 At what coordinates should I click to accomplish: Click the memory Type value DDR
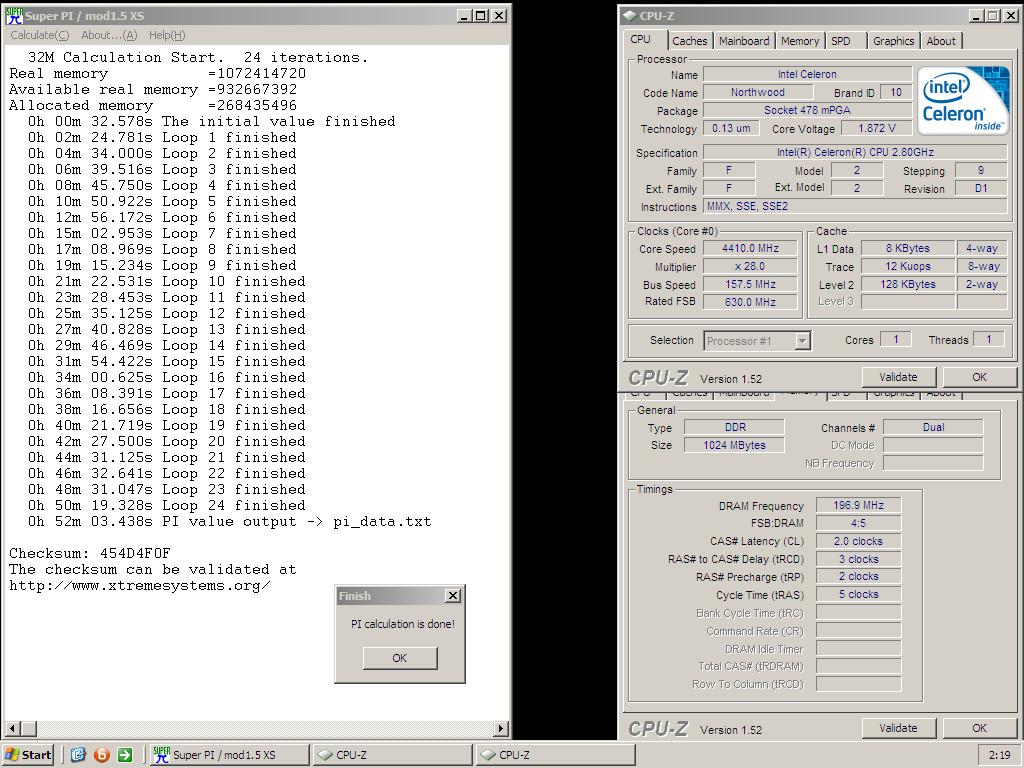click(x=735, y=427)
